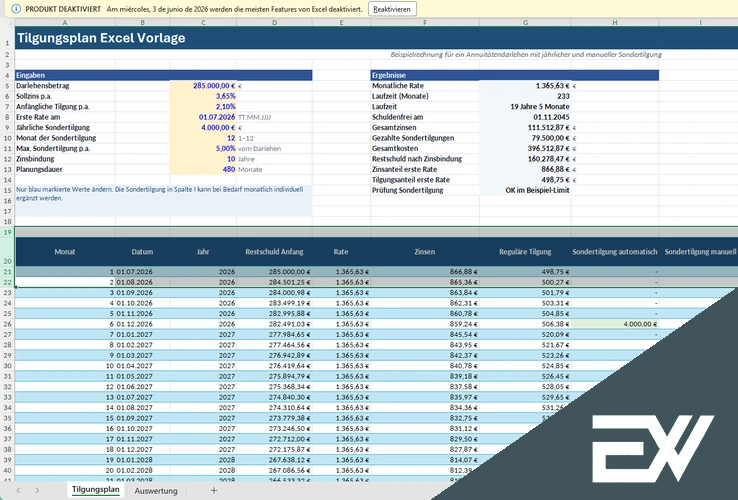Screen dimensions: 738x500
Task: Select the OK im Beispiel-Limit cell
Action: [525, 190]
